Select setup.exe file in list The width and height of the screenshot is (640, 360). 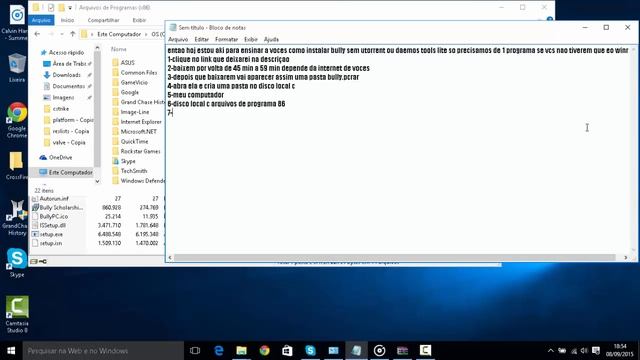coord(51,234)
